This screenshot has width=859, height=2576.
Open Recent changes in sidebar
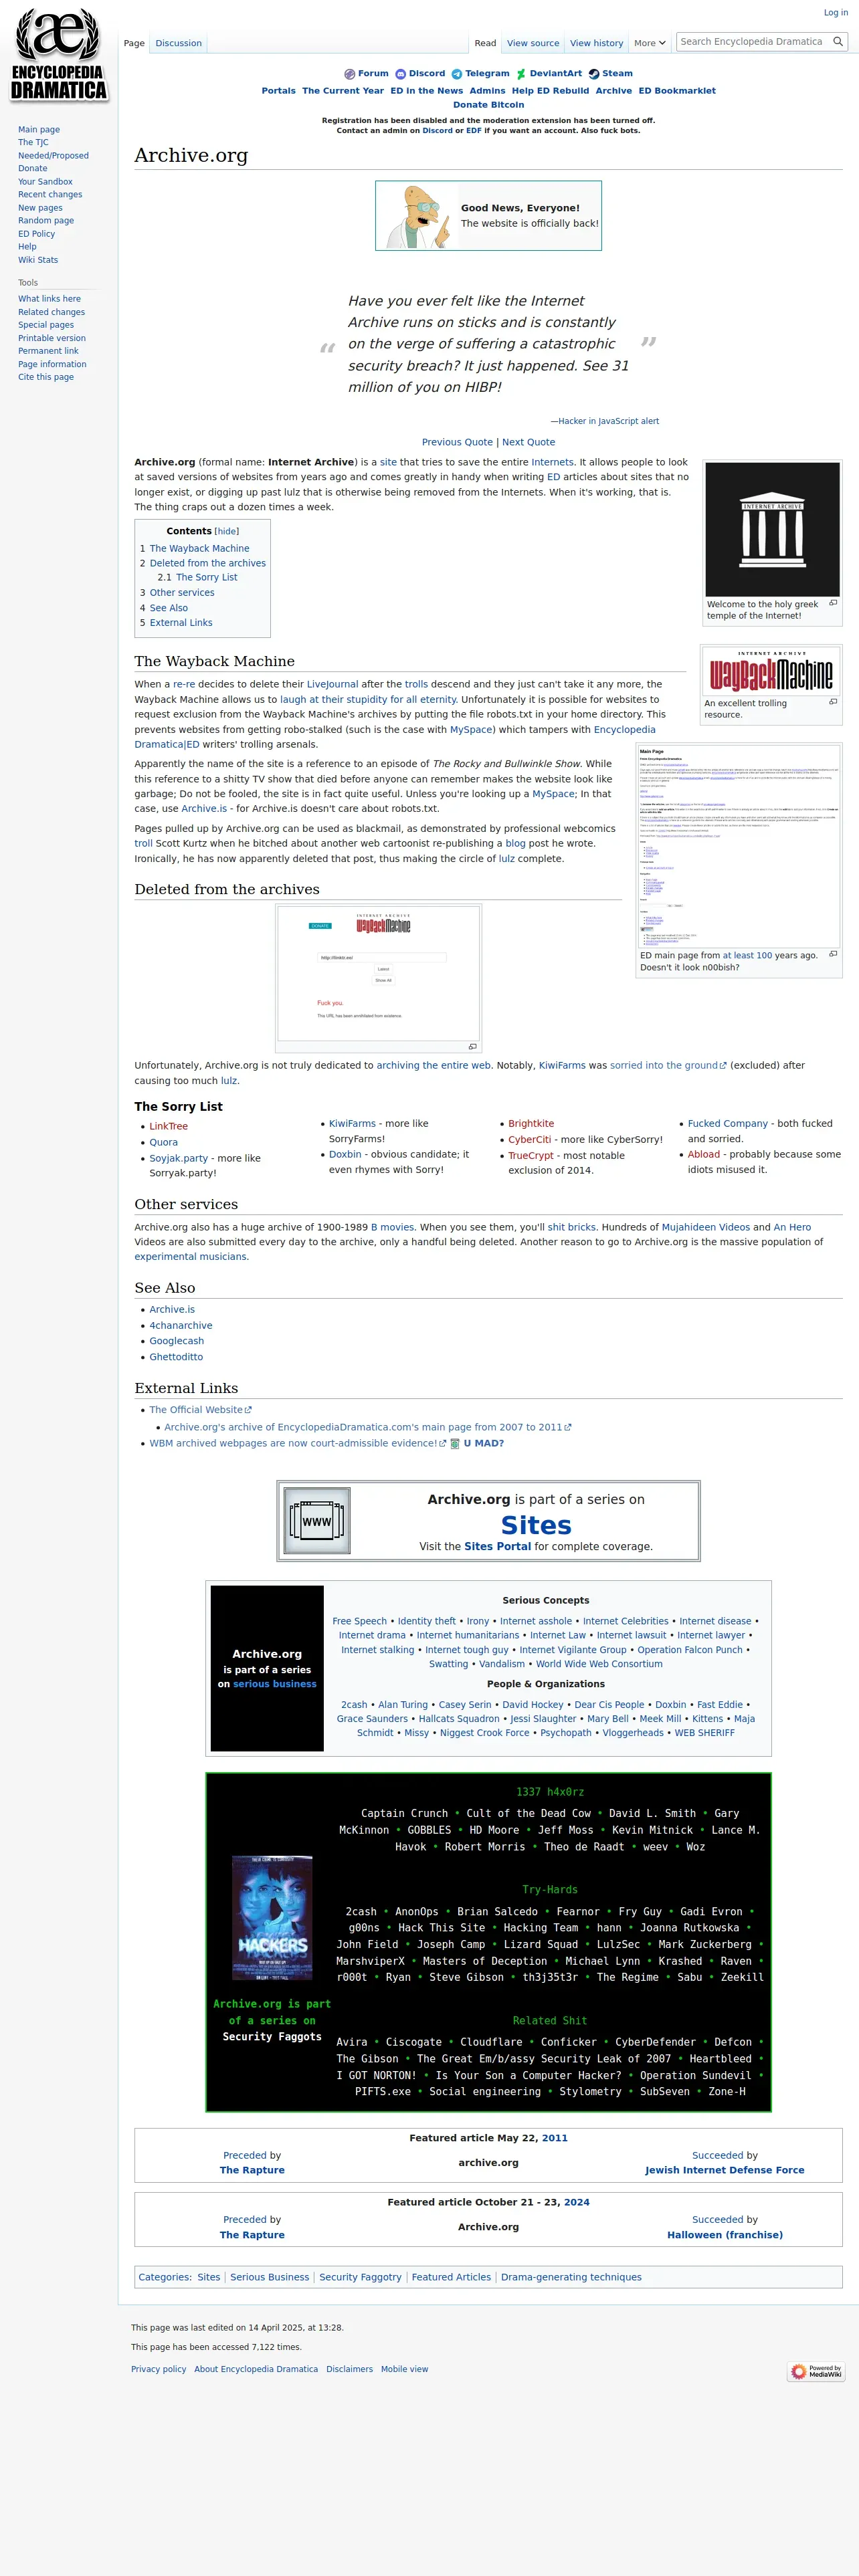[x=50, y=194]
